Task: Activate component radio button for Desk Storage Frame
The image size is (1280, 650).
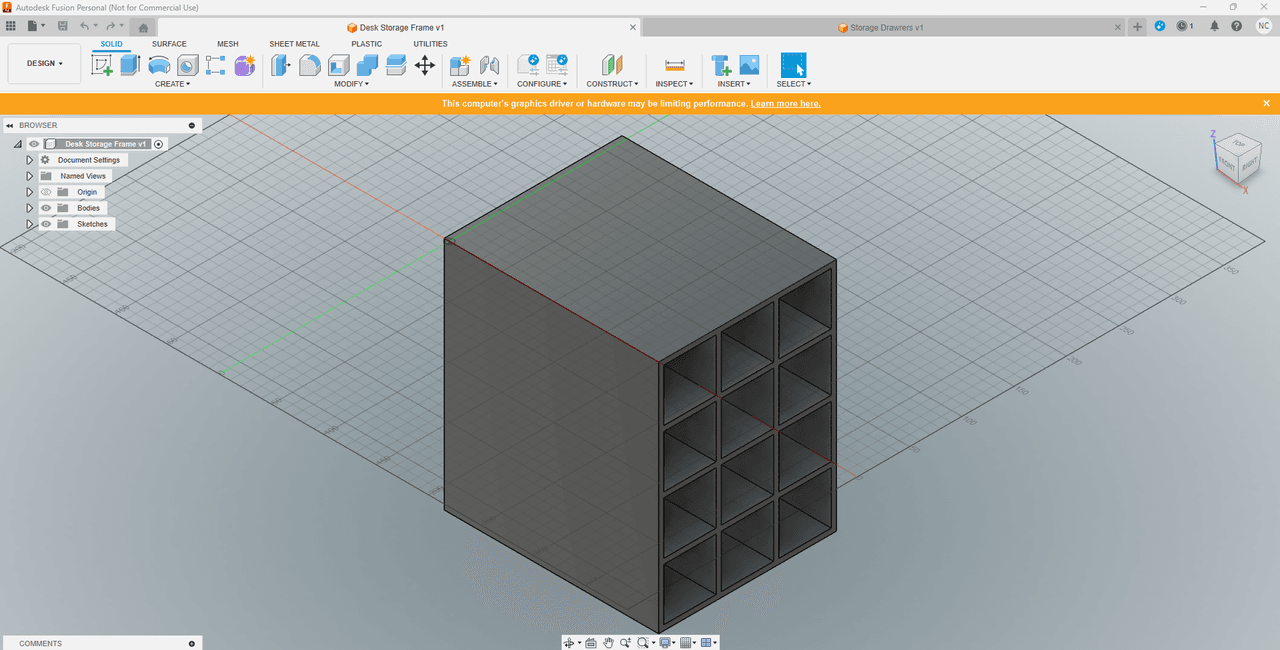Action: pos(159,144)
